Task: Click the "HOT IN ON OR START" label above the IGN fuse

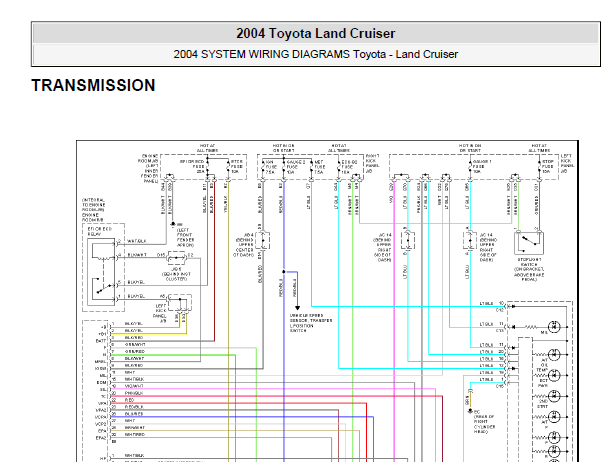Action: pyautogui.click(x=284, y=148)
